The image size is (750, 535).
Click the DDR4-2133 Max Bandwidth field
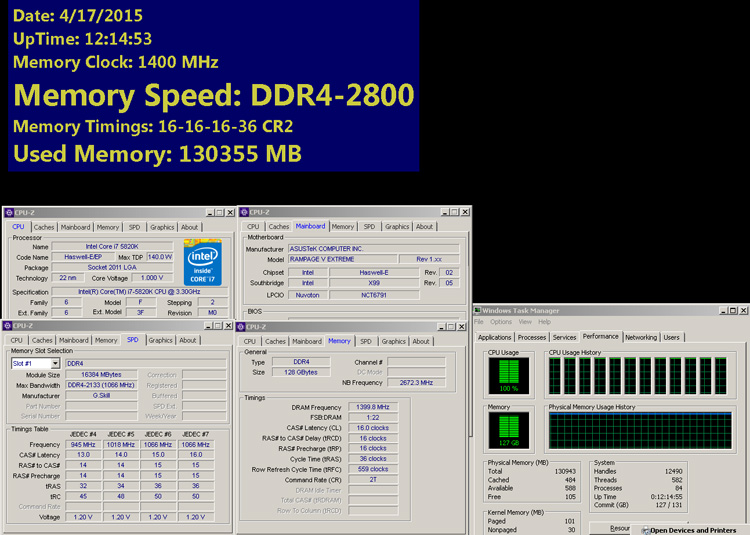pyautogui.click(x=101, y=385)
